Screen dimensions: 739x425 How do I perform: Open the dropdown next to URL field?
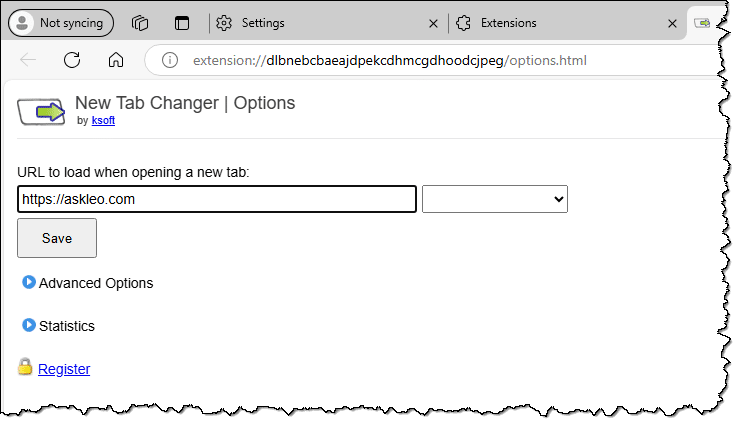[495, 199]
